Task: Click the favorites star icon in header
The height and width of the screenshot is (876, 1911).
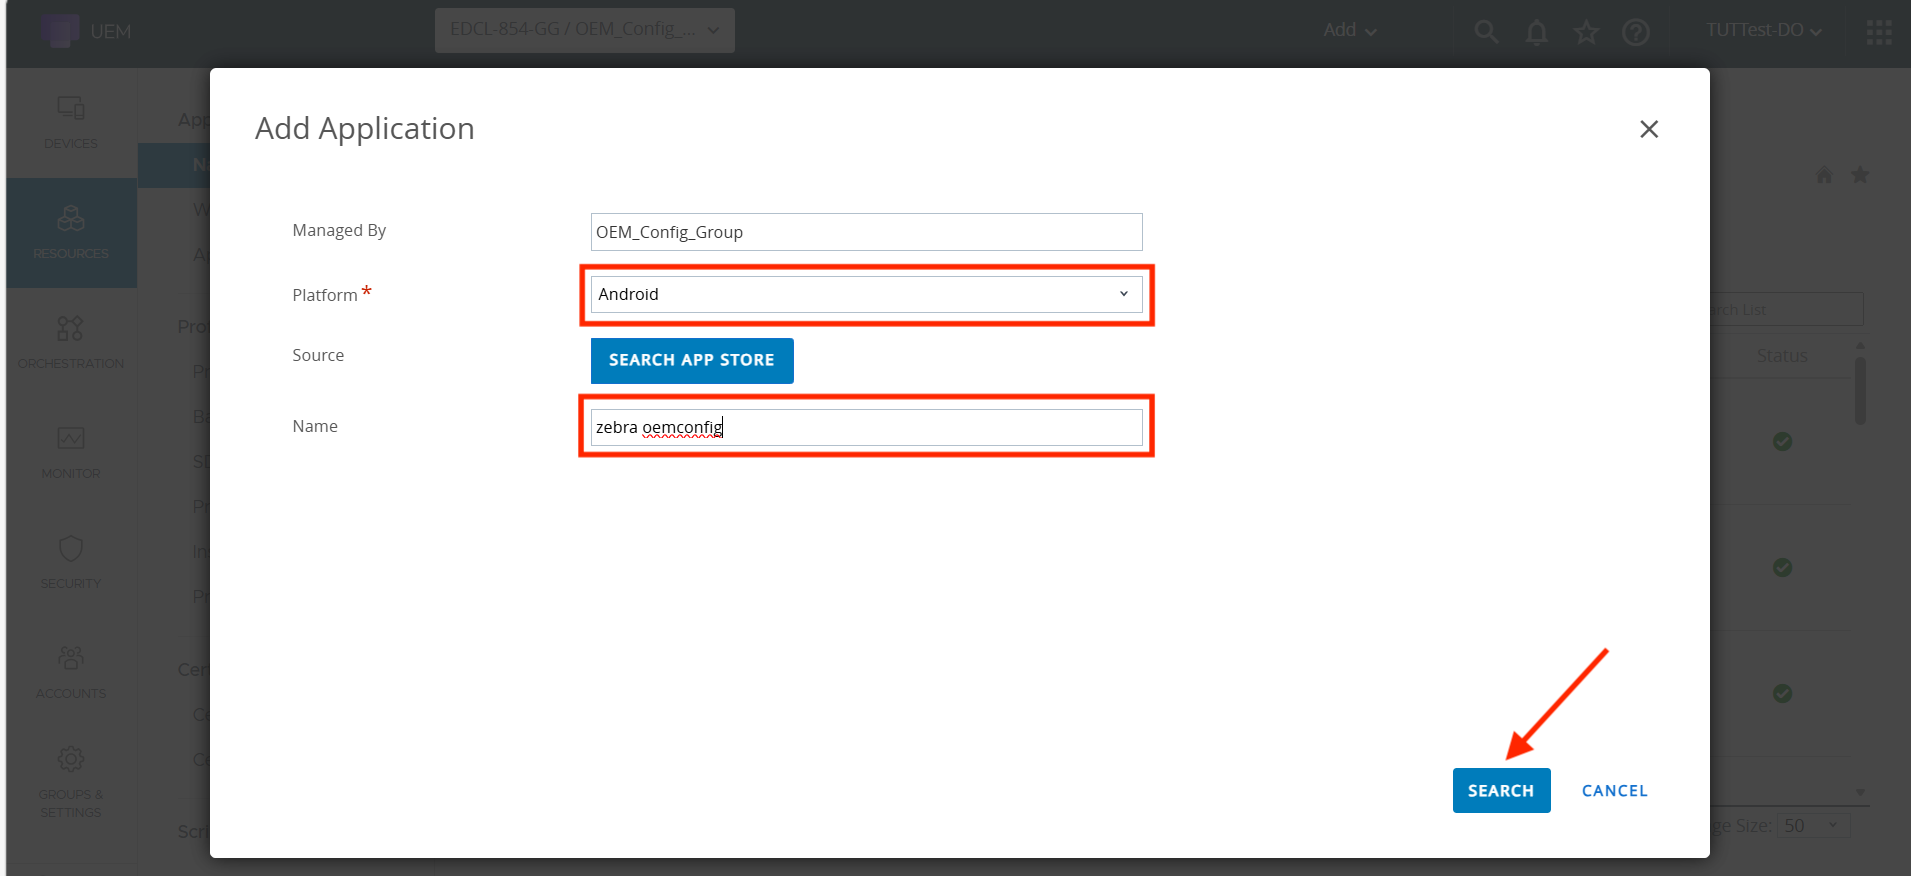Action: (x=1586, y=32)
